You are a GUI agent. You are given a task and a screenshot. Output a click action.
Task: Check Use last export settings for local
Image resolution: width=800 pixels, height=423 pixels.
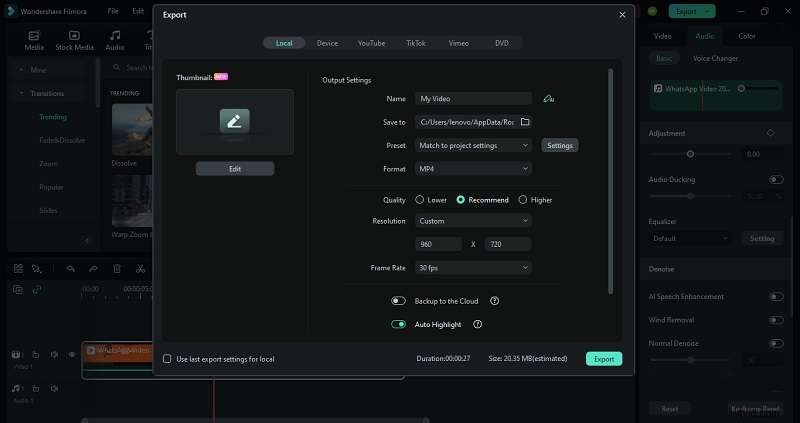(x=168, y=359)
